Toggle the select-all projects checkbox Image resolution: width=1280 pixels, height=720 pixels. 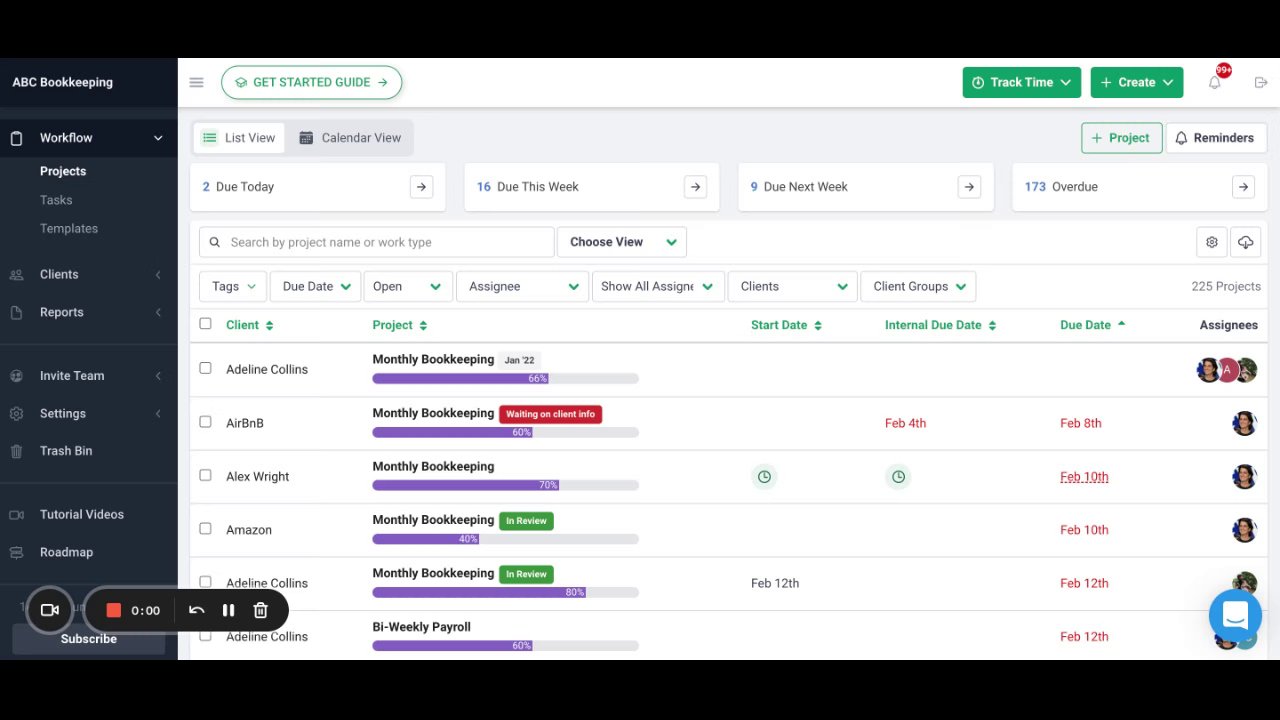pos(205,323)
